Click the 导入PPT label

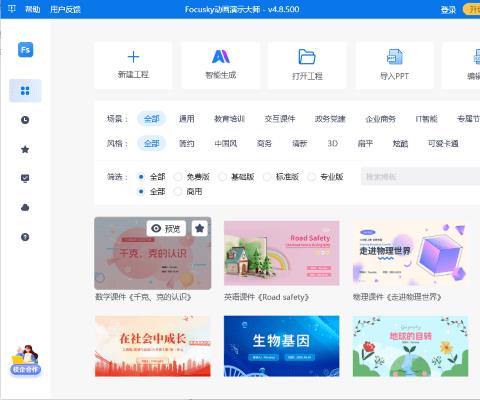click(394, 76)
